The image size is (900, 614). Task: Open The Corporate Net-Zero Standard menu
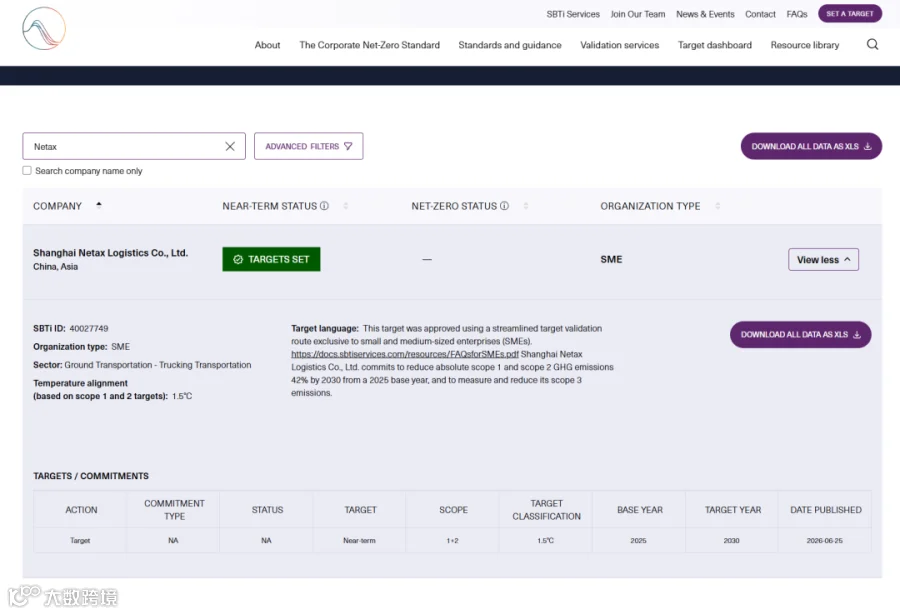pyautogui.click(x=370, y=45)
